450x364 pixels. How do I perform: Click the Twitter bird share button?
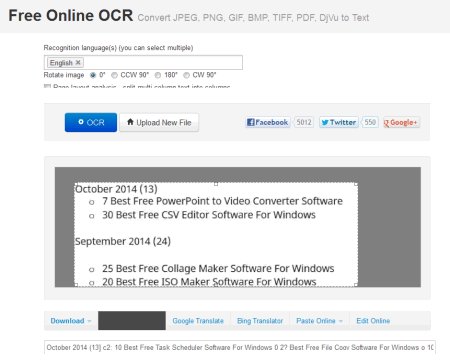(339, 122)
